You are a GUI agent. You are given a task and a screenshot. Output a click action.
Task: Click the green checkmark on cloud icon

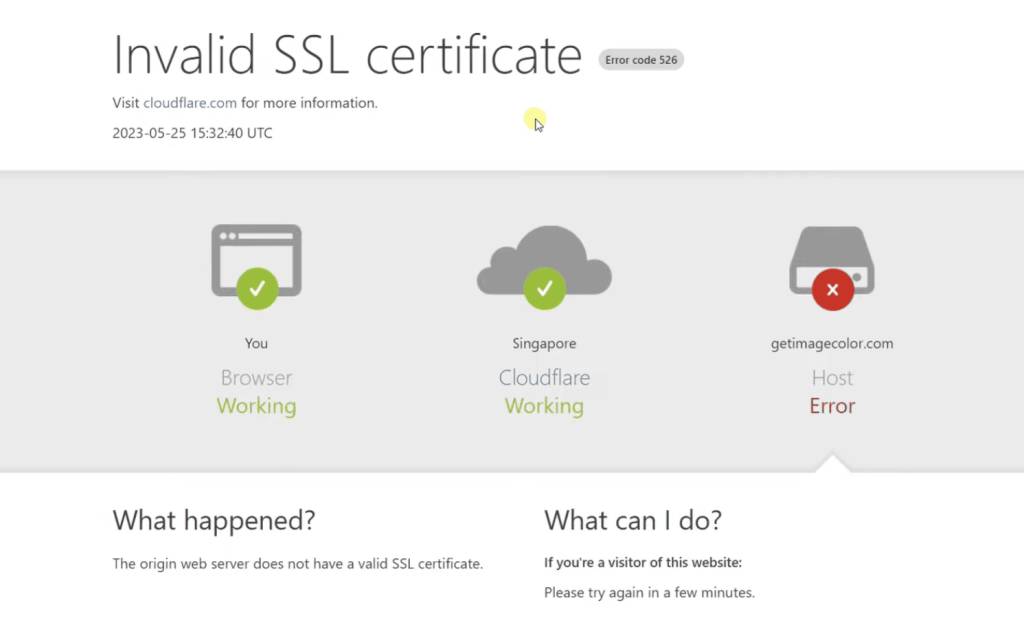coord(544,289)
